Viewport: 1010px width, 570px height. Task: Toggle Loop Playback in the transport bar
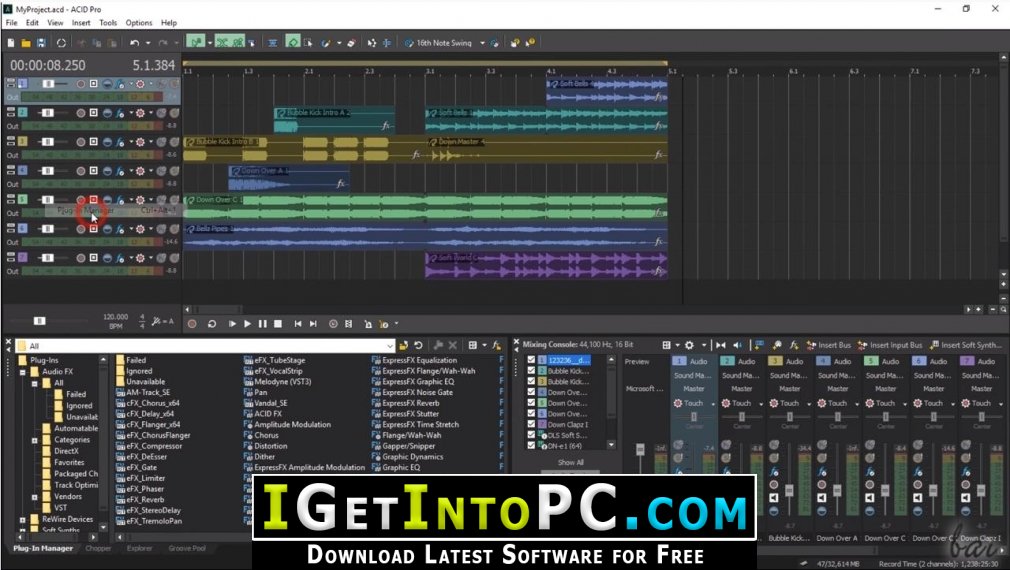click(212, 324)
